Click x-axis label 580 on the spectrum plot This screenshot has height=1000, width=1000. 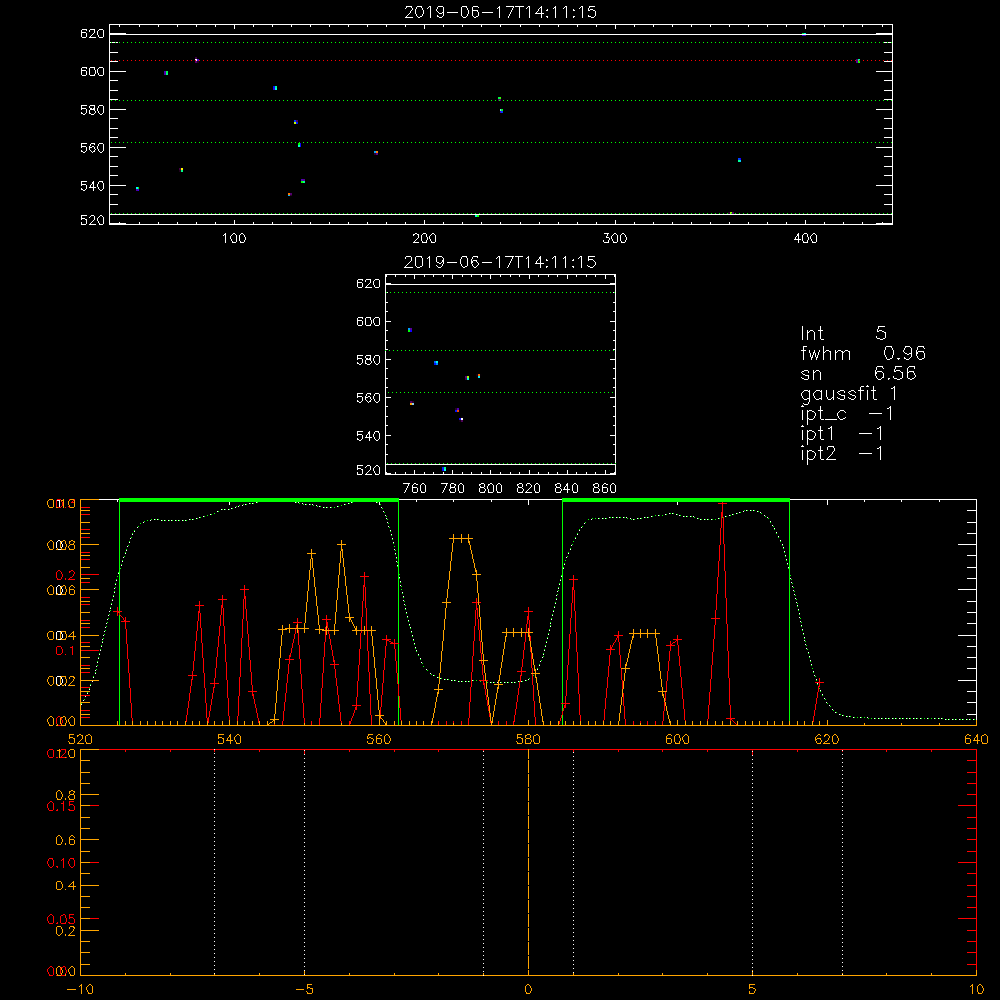click(528, 740)
